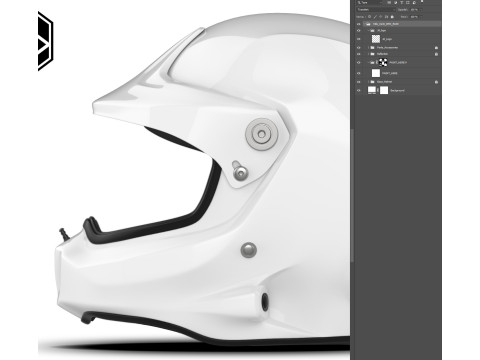Click the Reflection group lock icon
The height and width of the screenshot is (360, 480).
(x=436, y=54)
